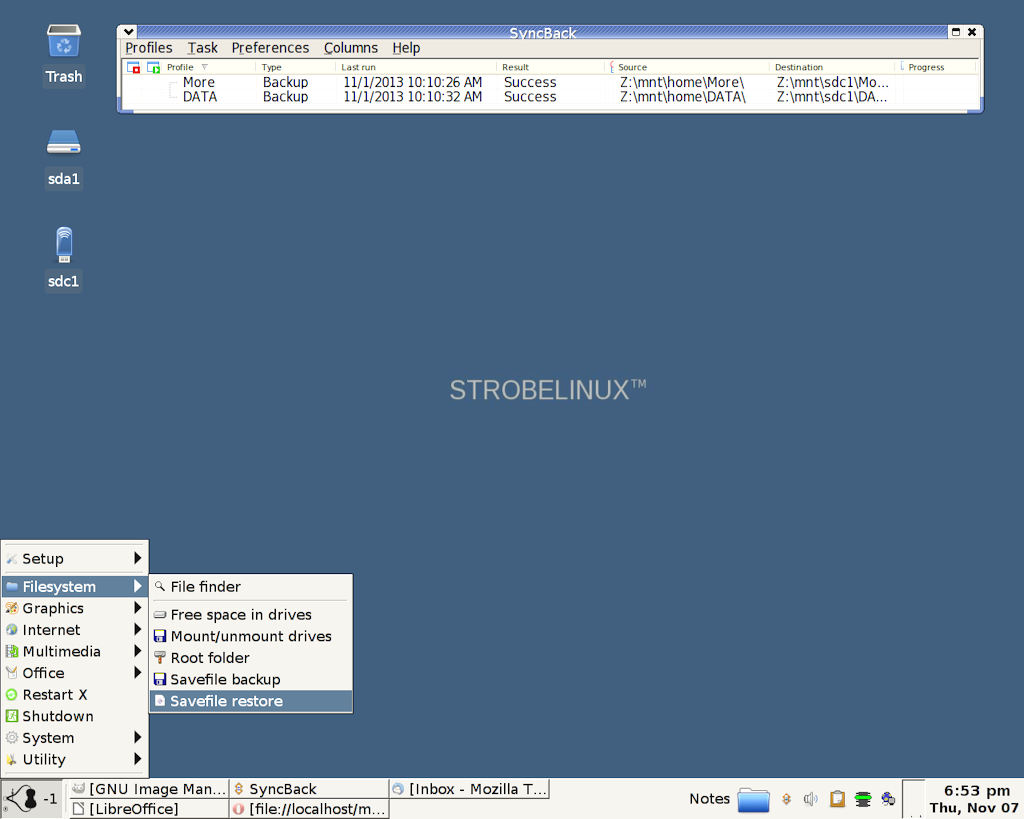Click the green run icon in SyncBack
The image size is (1024, 819).
[153, 68]
